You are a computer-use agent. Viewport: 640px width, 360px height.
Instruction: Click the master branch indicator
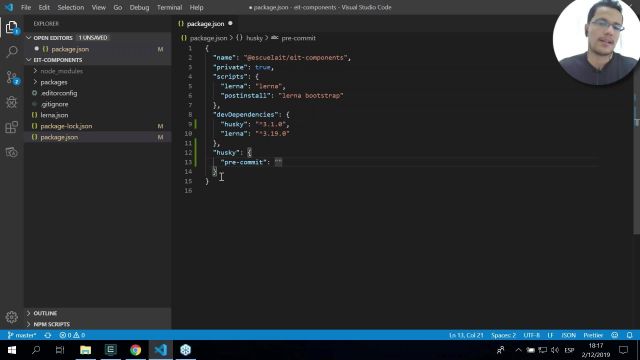tap(22, 335)
